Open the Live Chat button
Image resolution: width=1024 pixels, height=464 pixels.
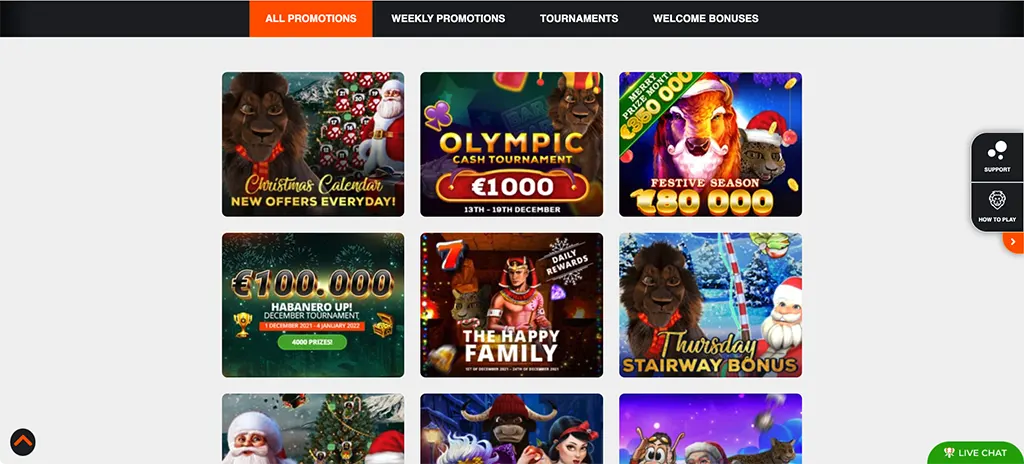[976, 453]
